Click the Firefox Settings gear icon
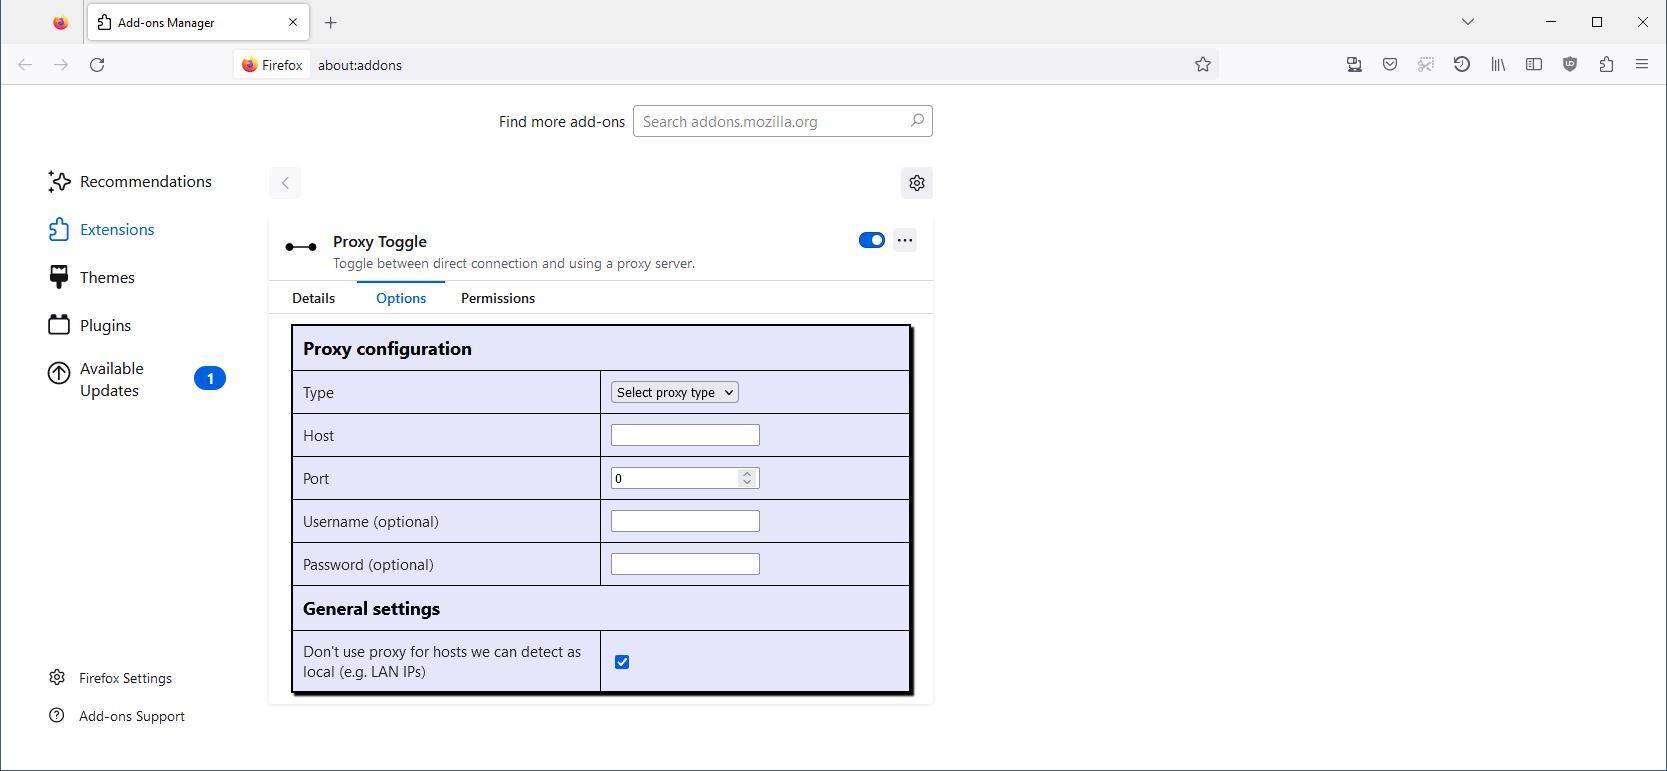 click(57, 677)
